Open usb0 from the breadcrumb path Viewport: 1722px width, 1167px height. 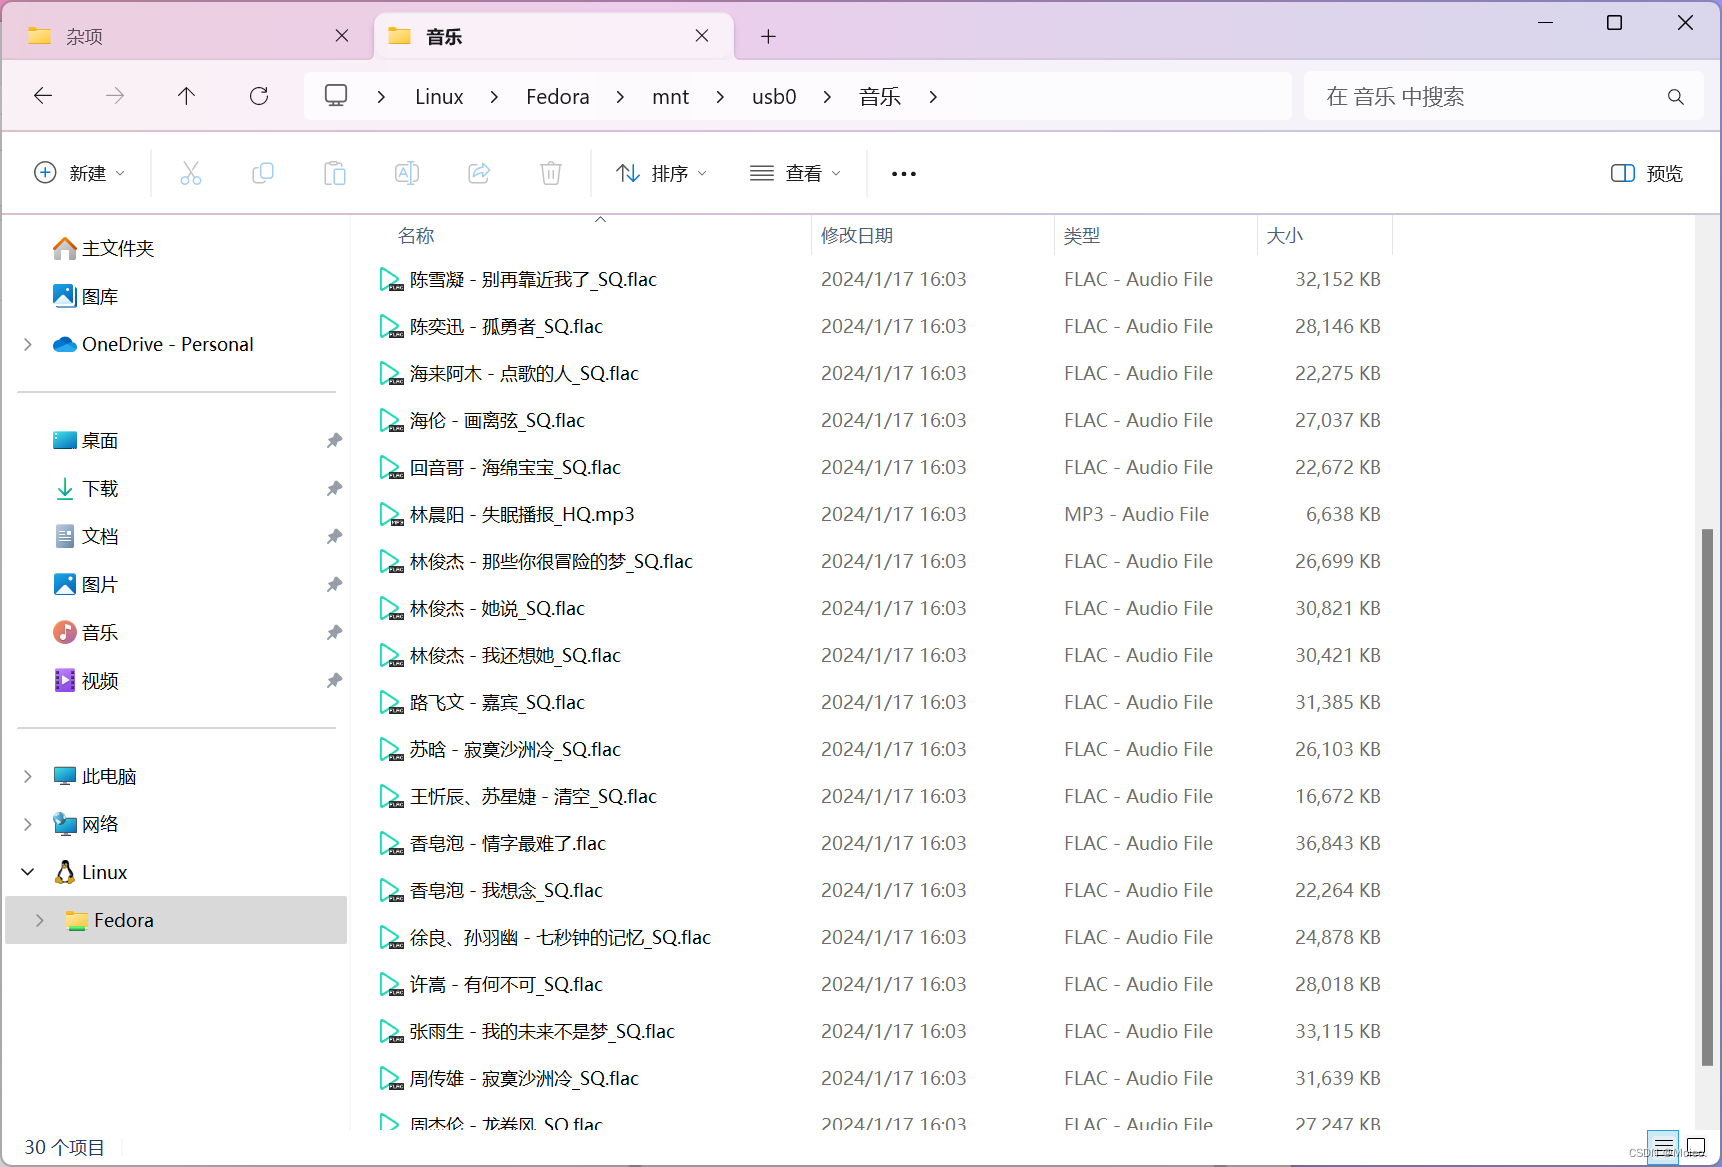click(x=774, y=96)
